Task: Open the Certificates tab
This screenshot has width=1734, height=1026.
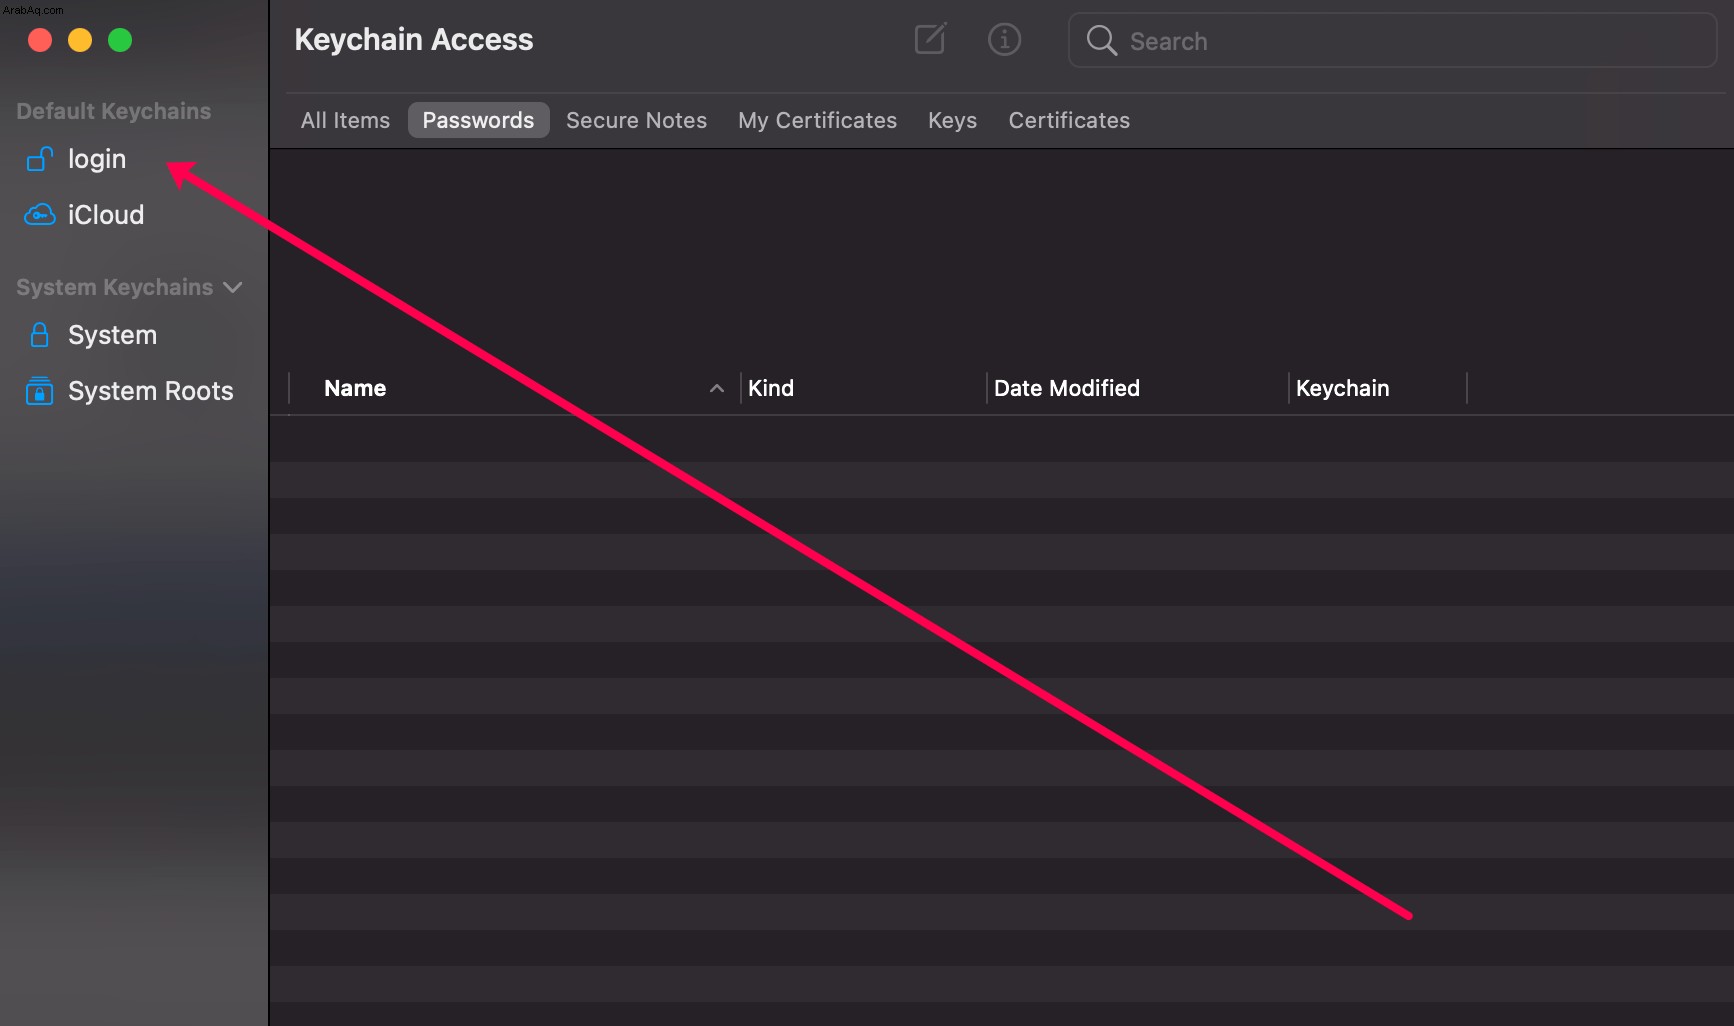Action: 1069,120
